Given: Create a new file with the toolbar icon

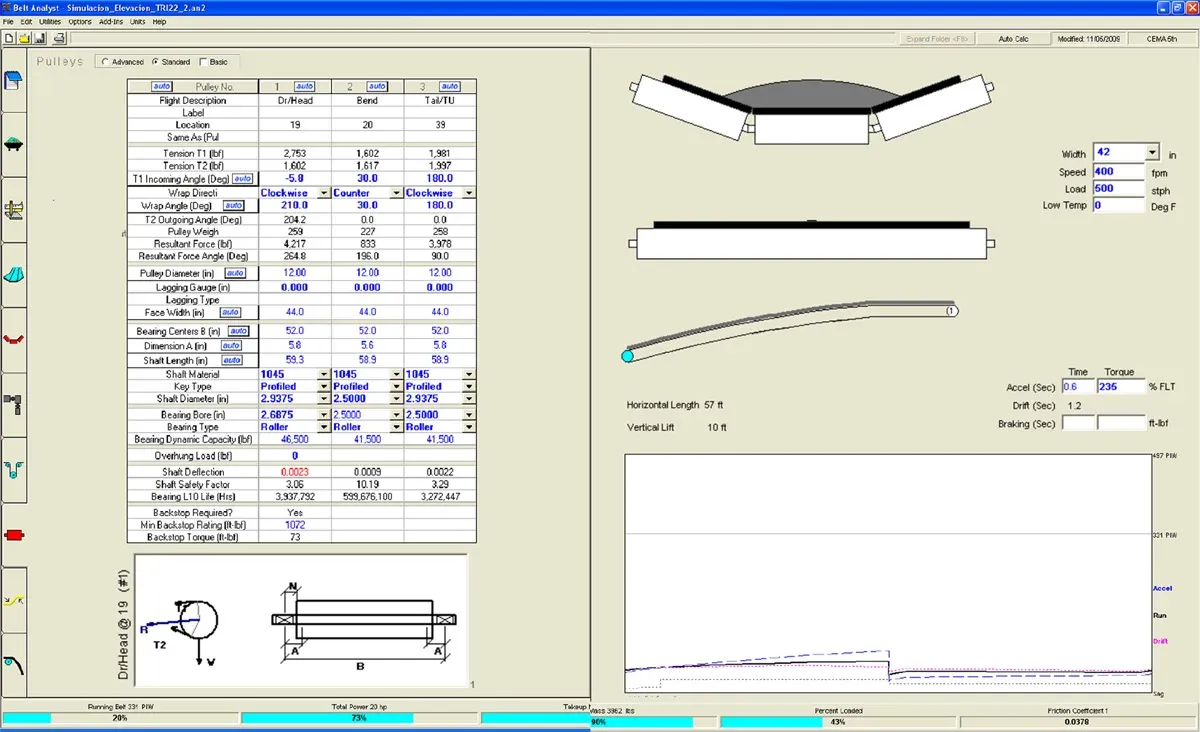Looking at the screenshot, I should [x=8, y=38].
